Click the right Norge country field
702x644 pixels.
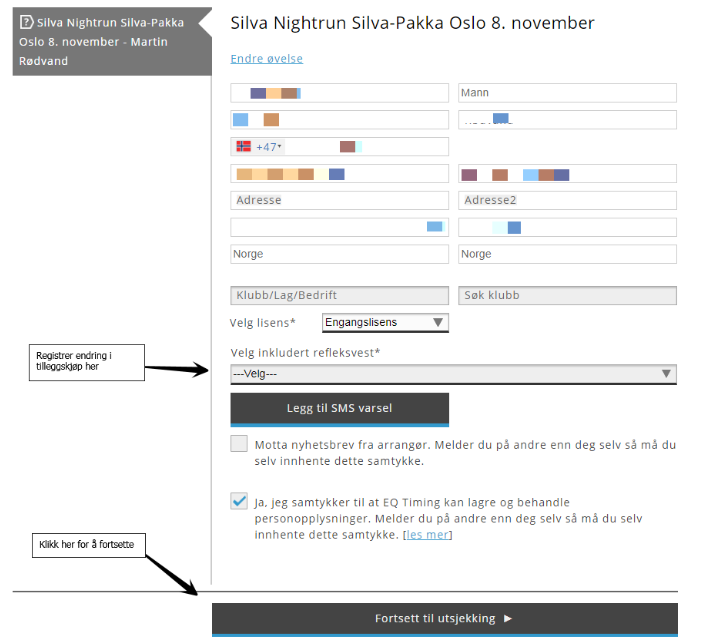[x=567, y=254]
